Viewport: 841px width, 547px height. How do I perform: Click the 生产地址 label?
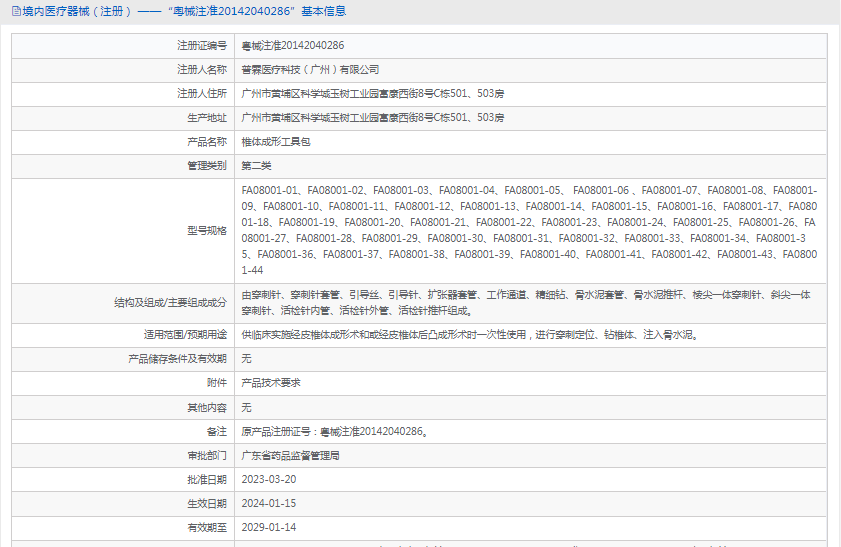[x=207, y=118]
